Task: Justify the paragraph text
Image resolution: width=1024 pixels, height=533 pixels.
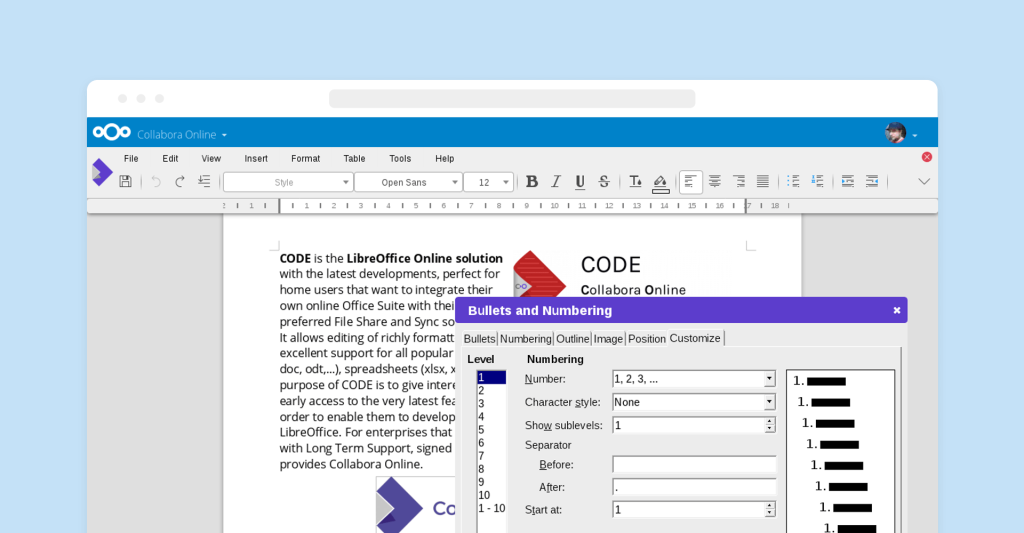Action: click(x=763, y=181)
